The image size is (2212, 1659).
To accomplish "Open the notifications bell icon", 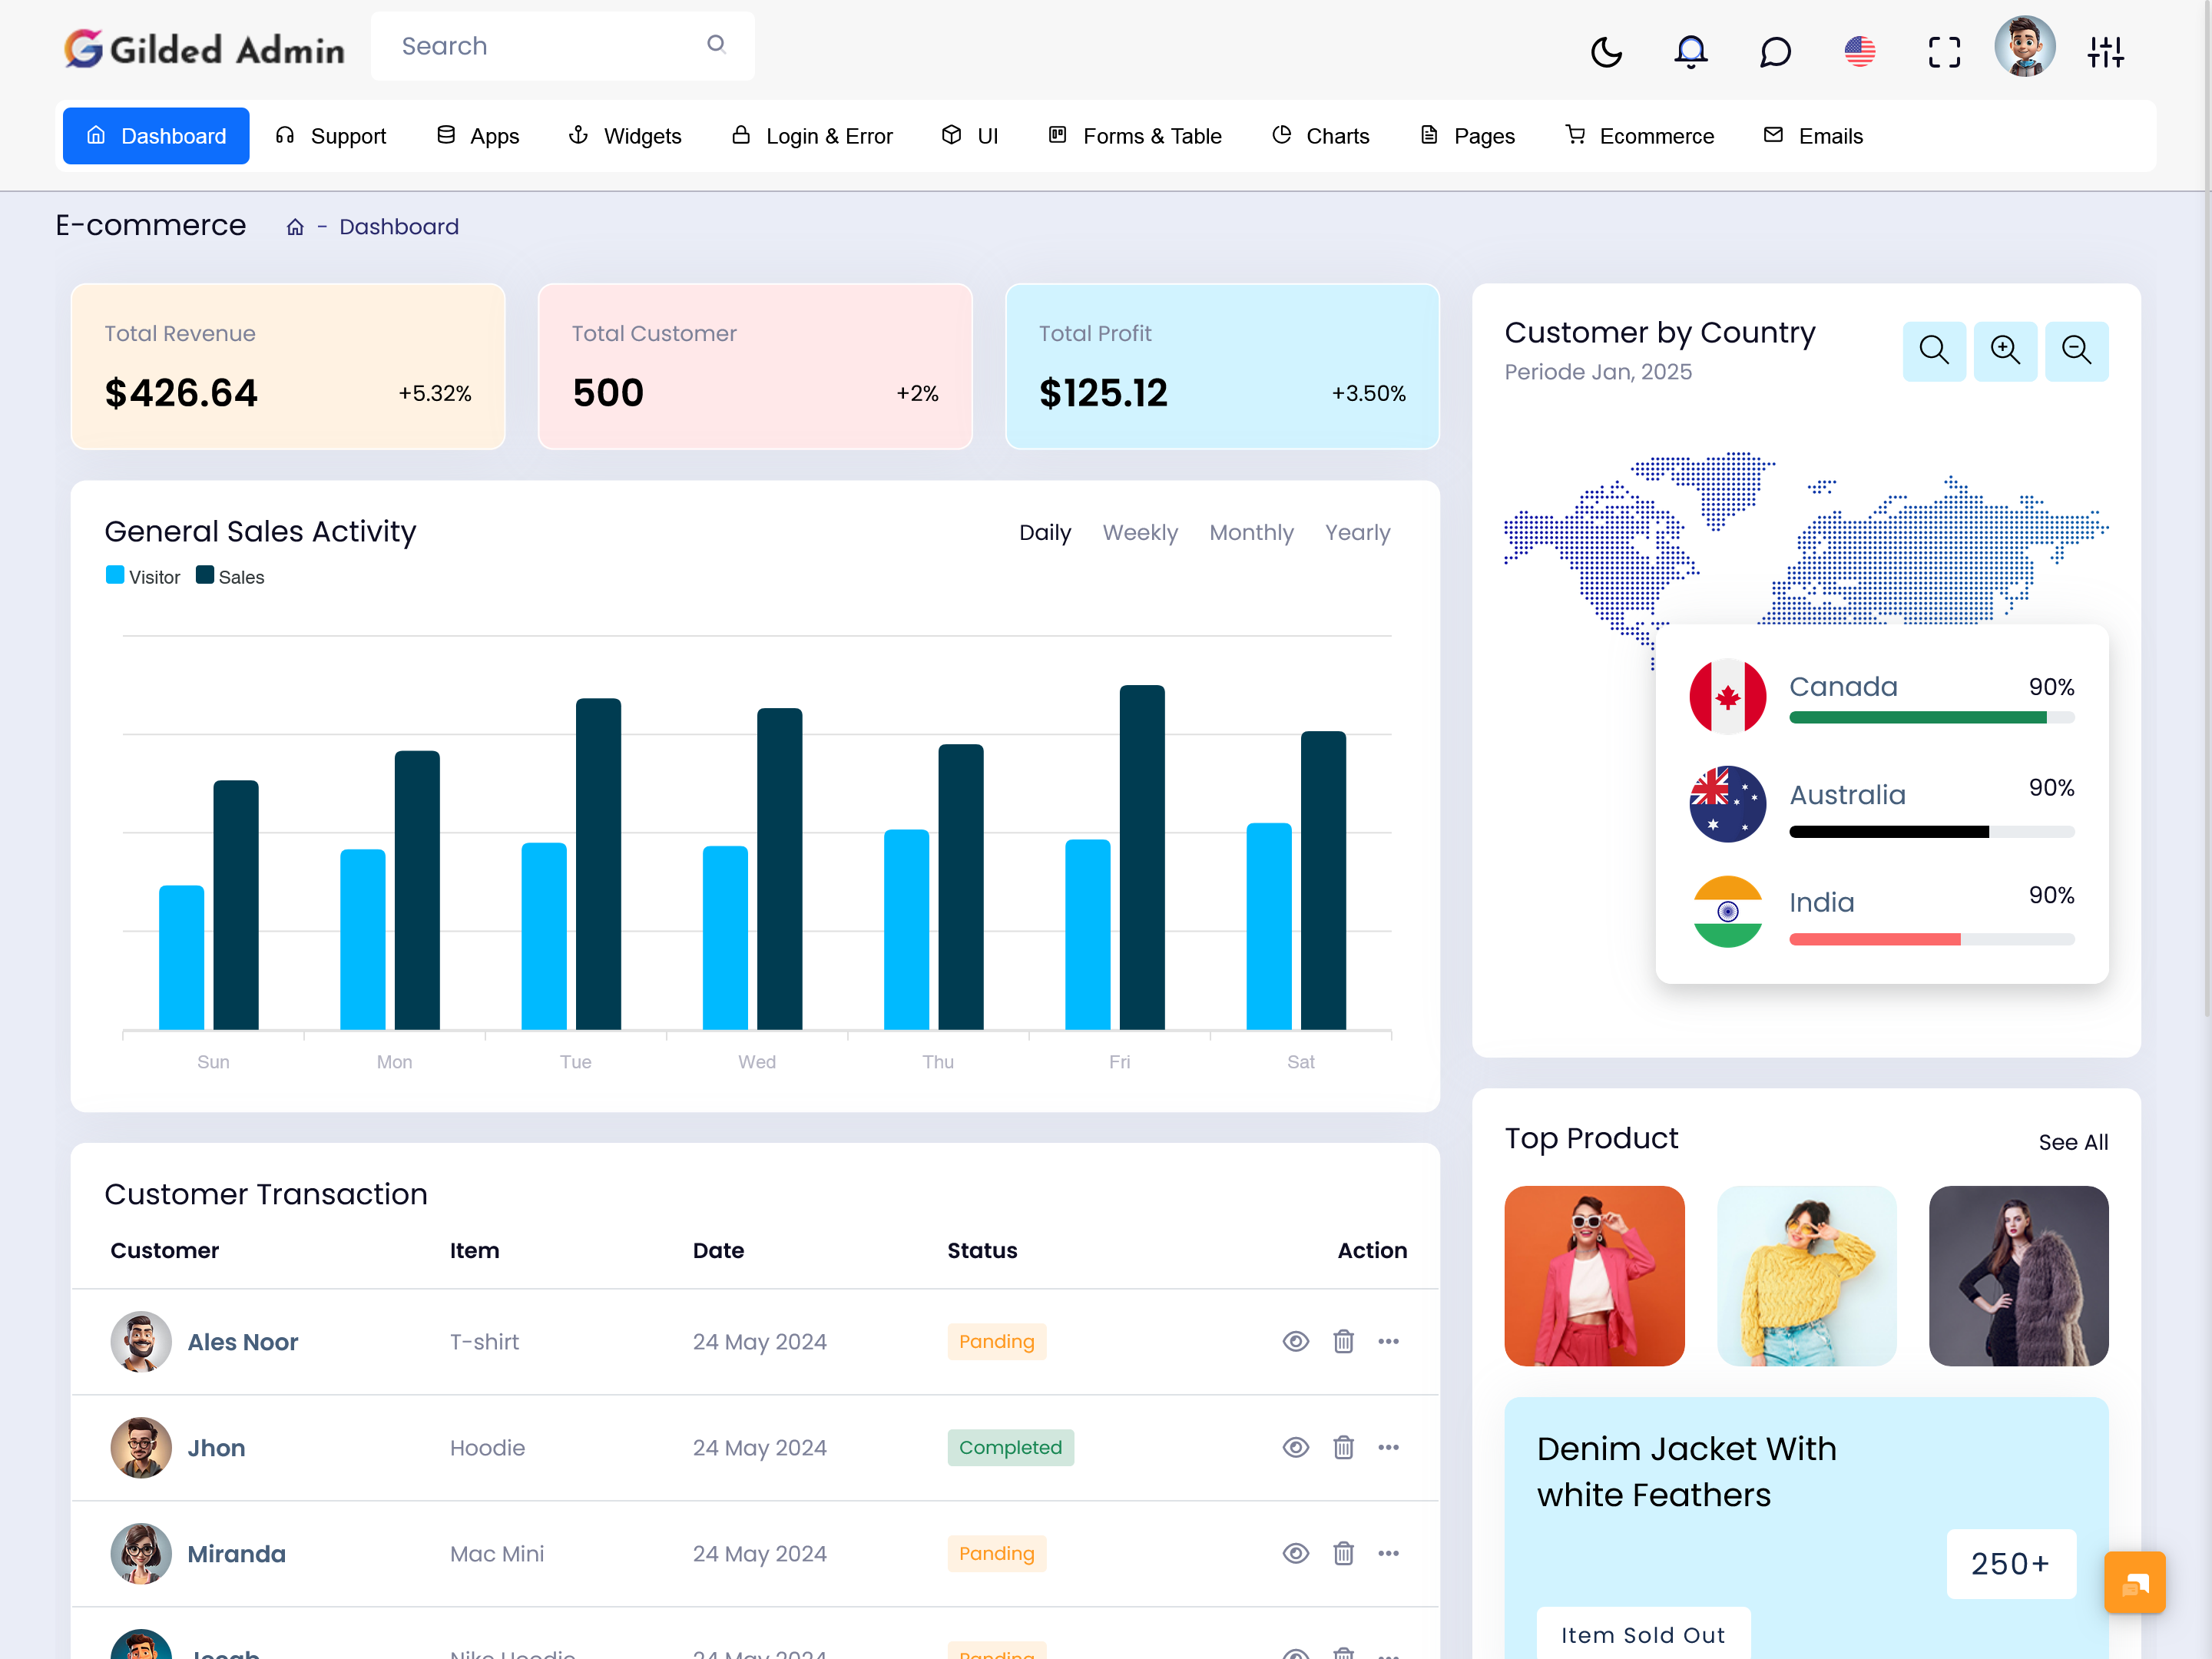I will (x=1690, y=49).
